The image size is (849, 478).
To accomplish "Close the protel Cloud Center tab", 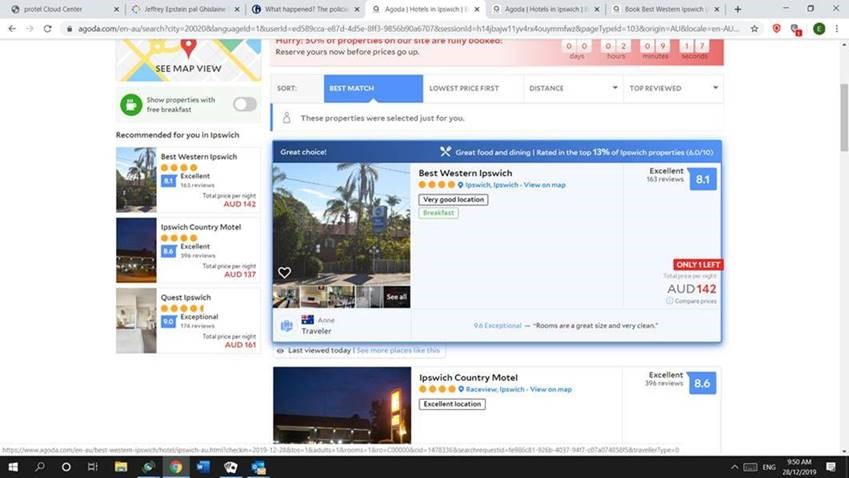I will pyautogui.click(x=116, y=9).
